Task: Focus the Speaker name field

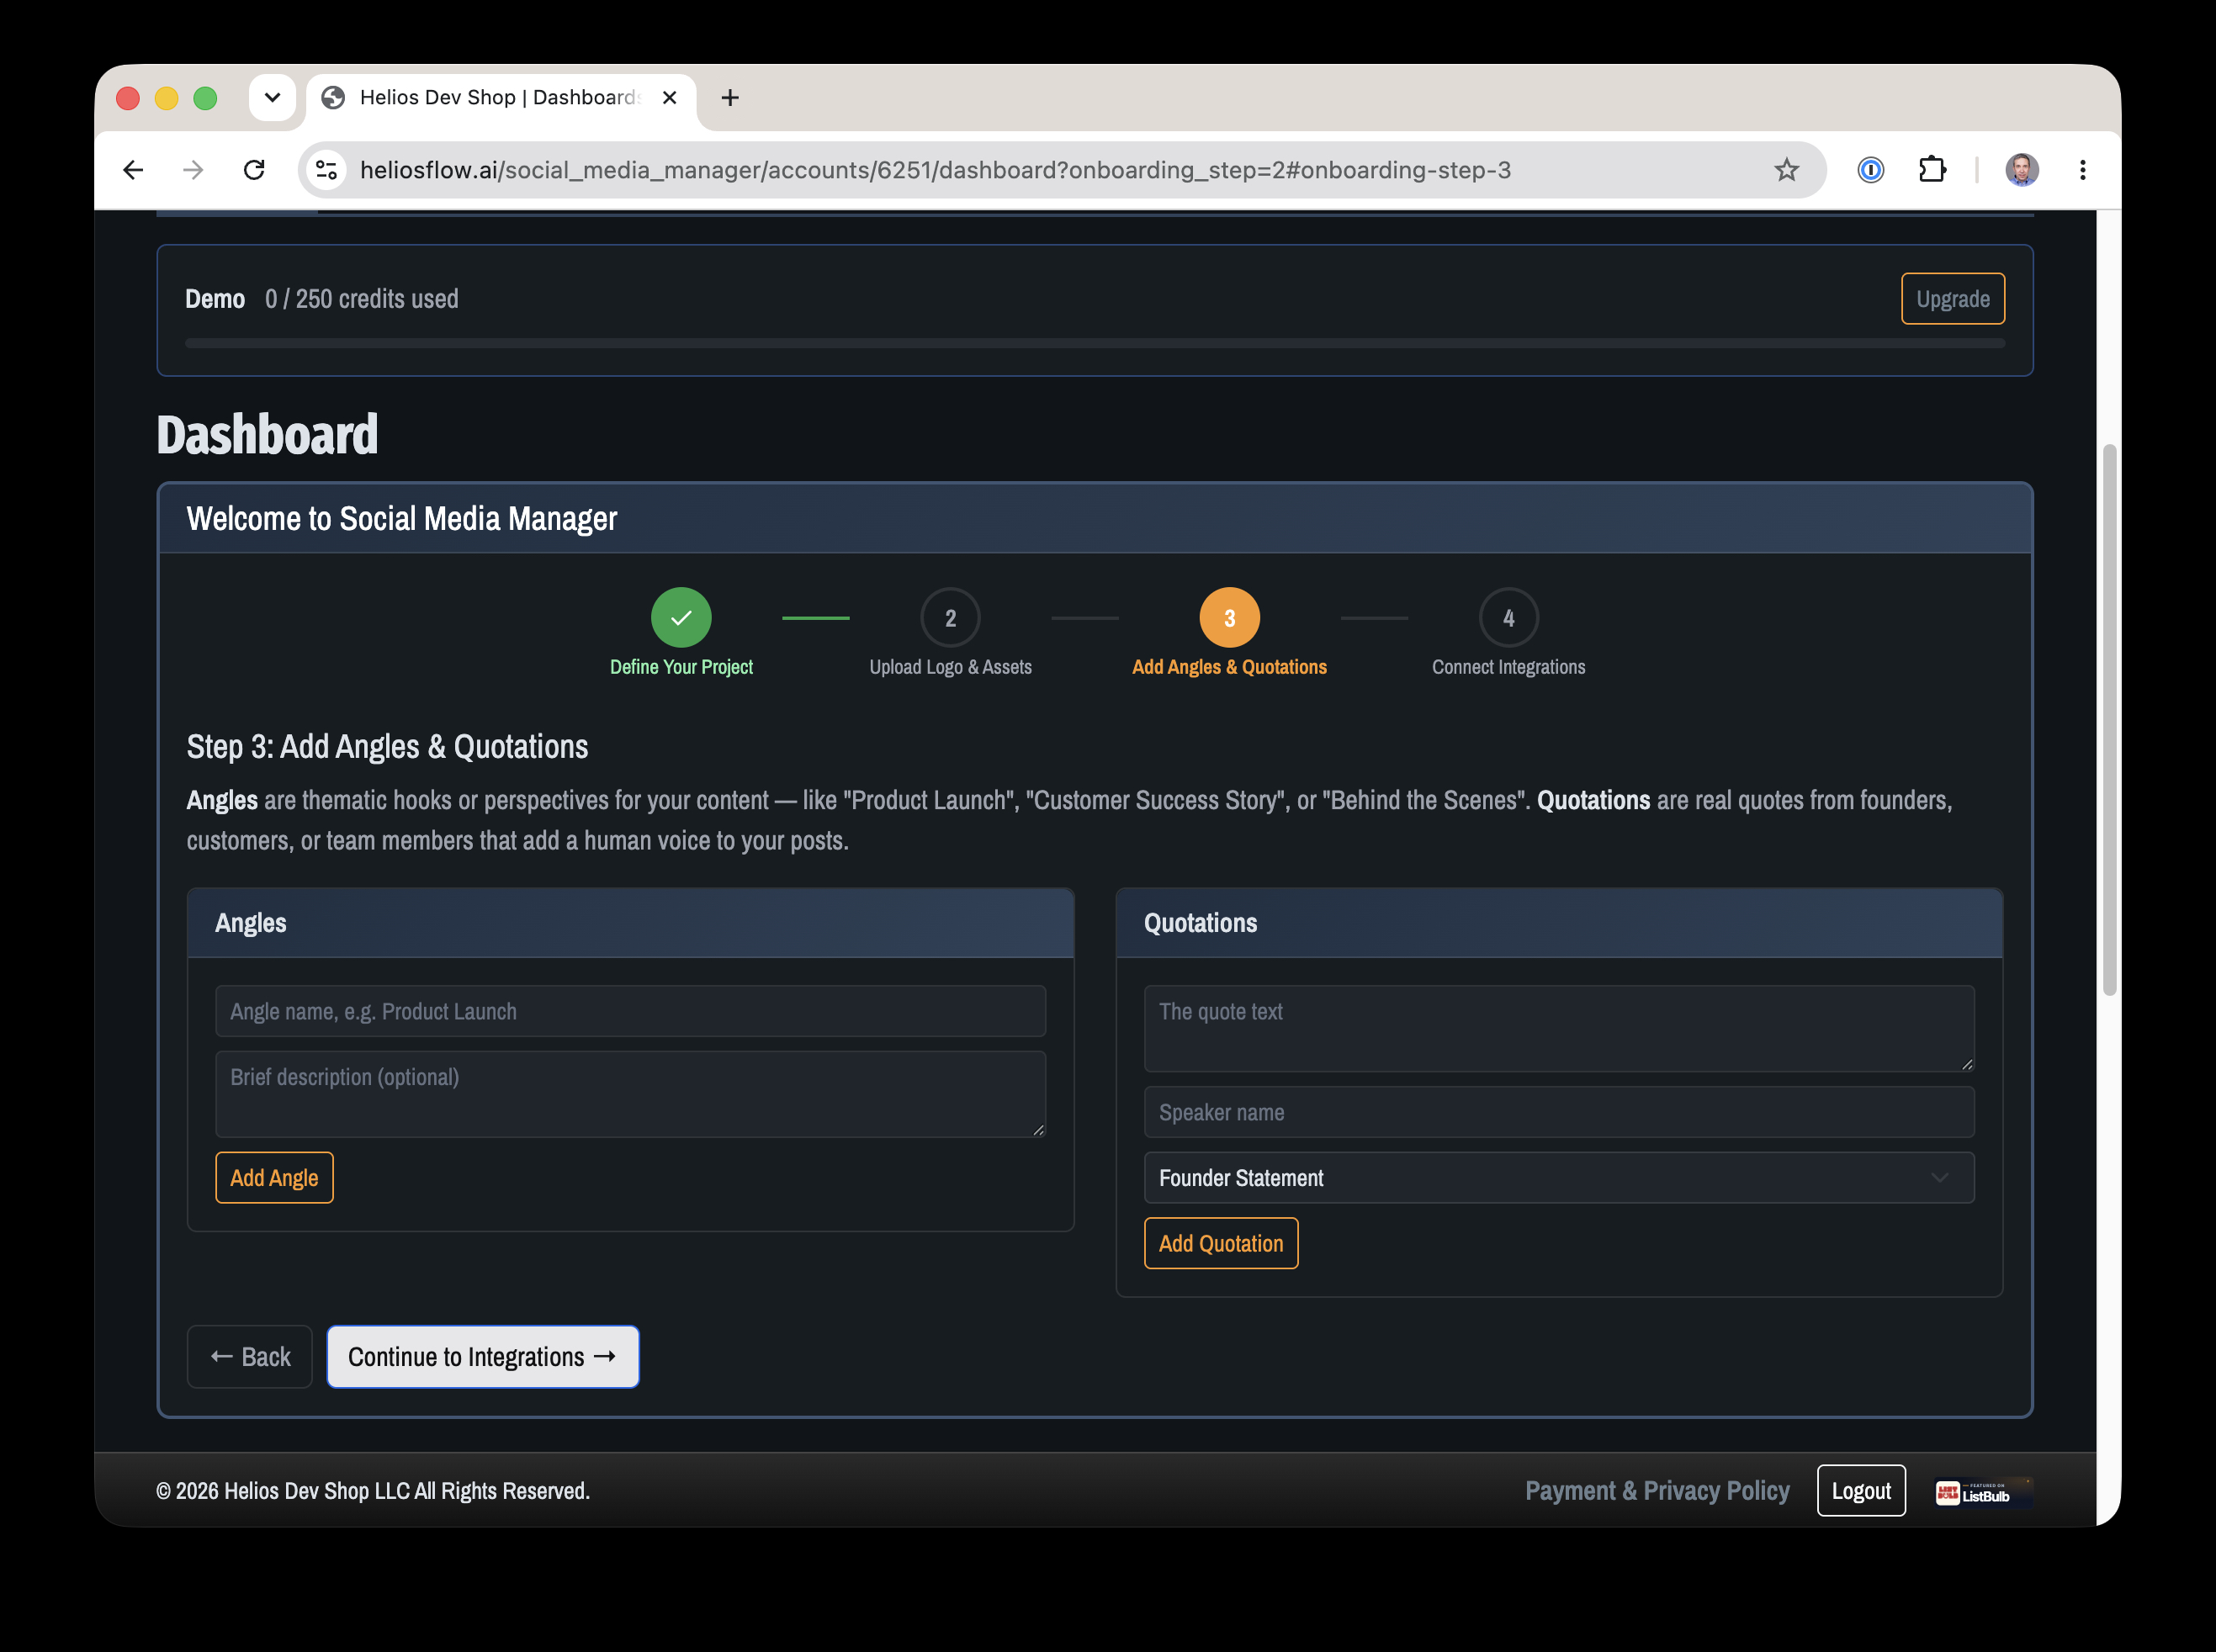Action: 1558,1112
